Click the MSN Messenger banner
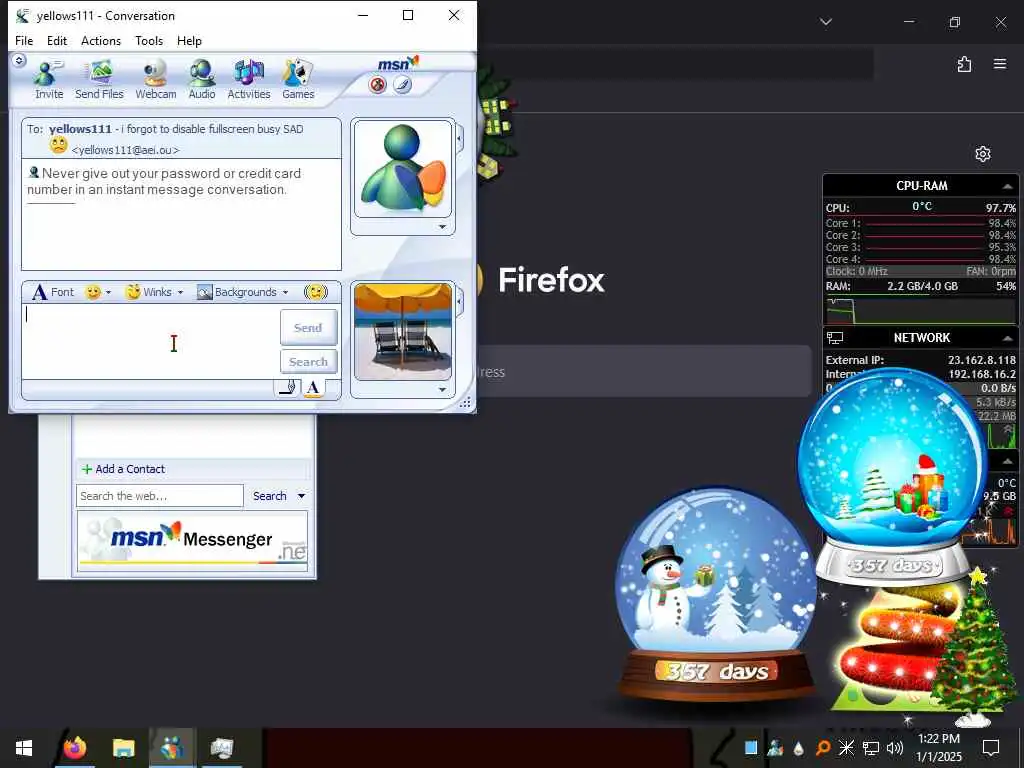 point(192,539)
